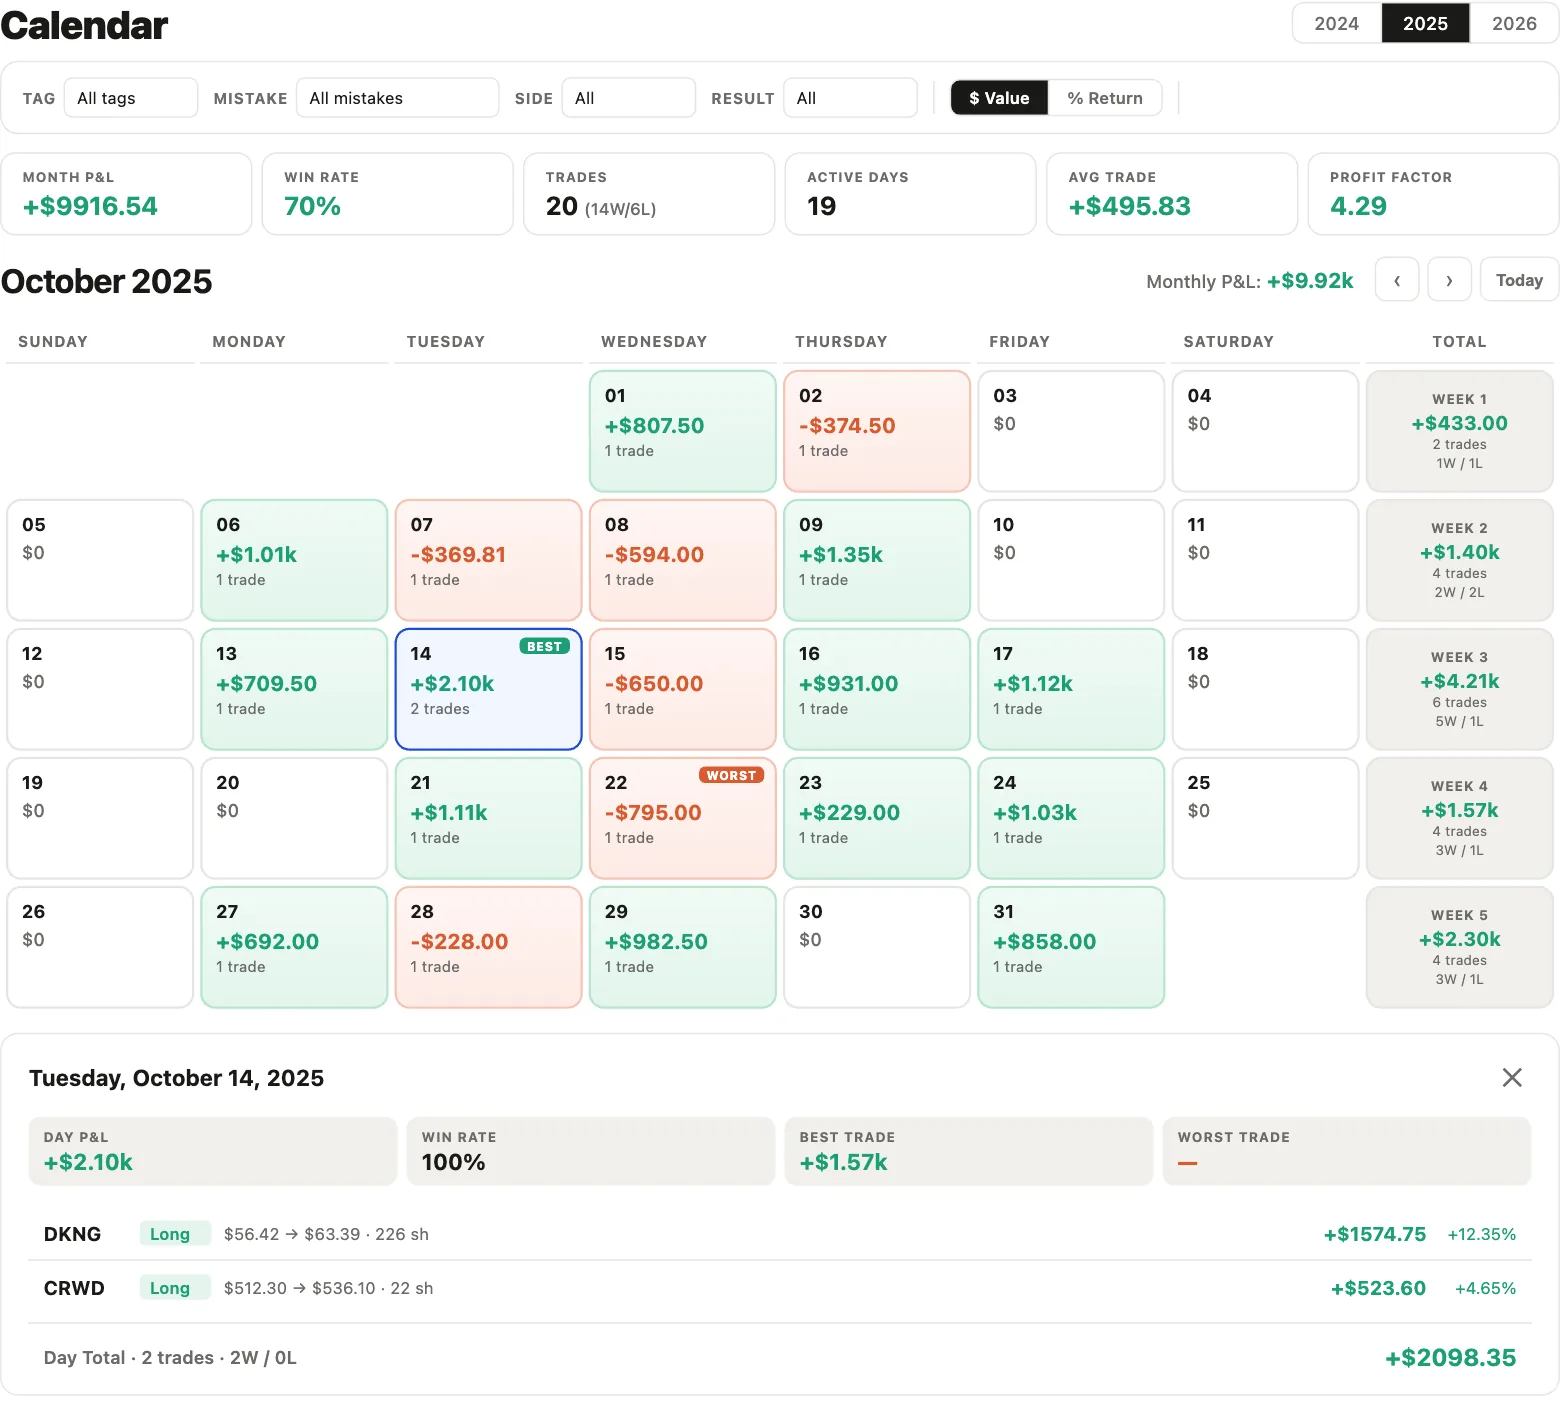This screenshot has height=1417, width=1560.
Task: Open the Result filter dropdown
Action: click(x=850, y=98)
